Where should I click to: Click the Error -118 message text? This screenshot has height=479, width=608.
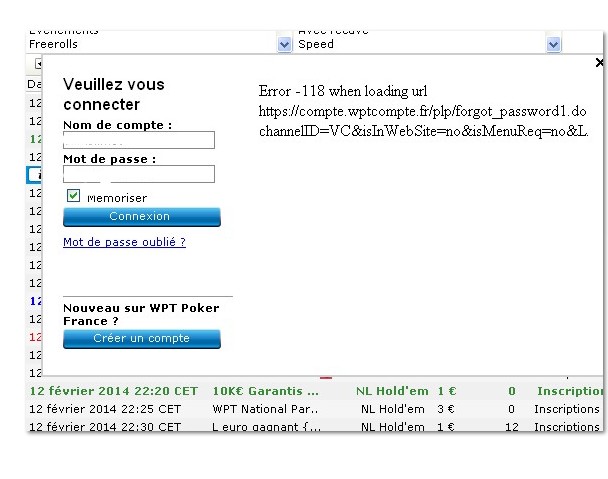[343, 91]
